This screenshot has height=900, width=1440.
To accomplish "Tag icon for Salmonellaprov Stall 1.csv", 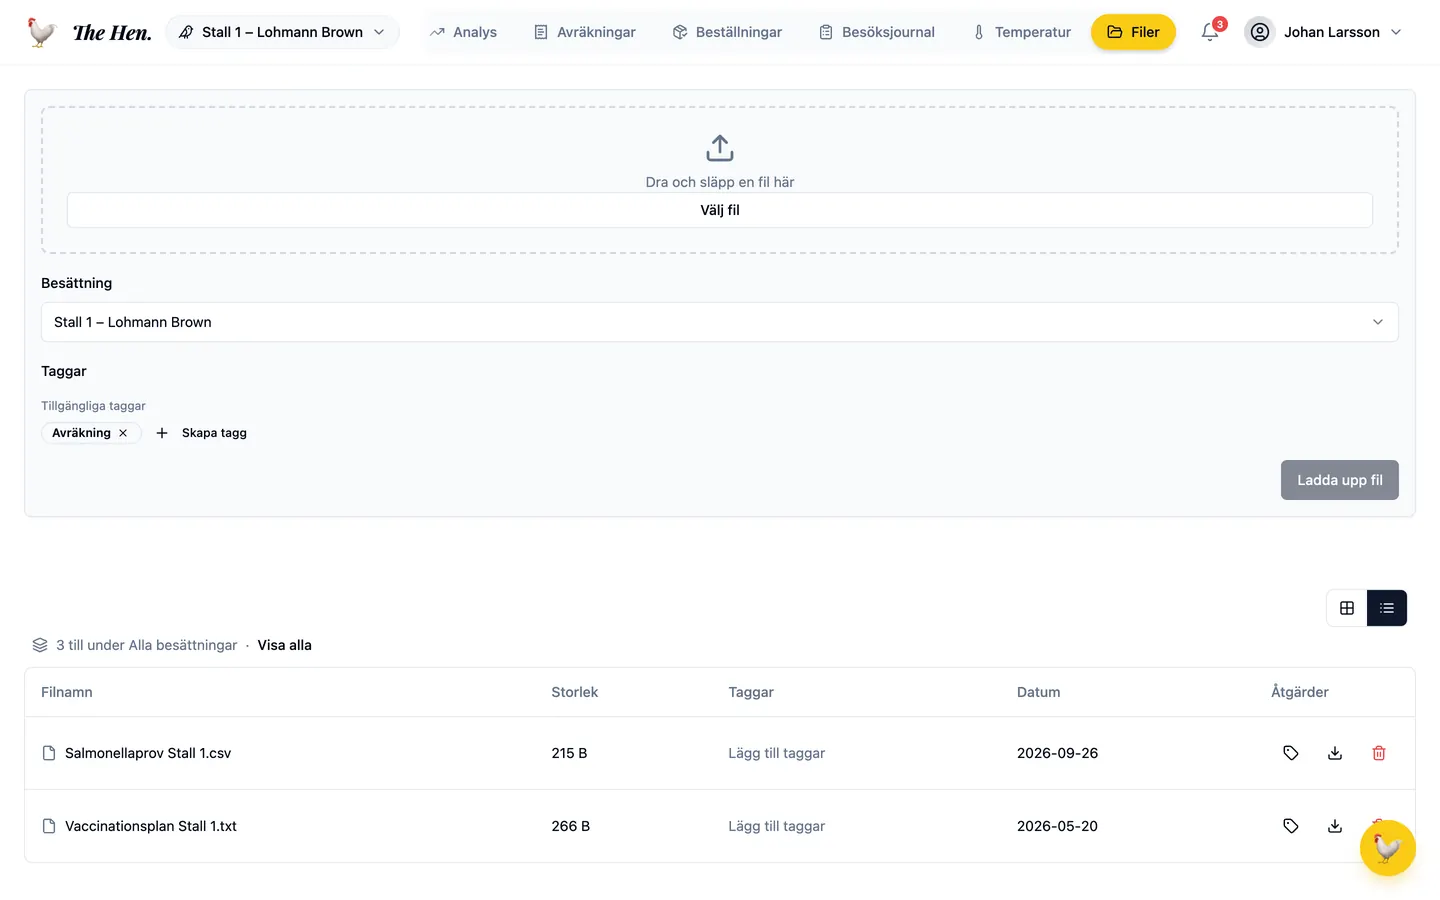I will tap(1291, 753).
